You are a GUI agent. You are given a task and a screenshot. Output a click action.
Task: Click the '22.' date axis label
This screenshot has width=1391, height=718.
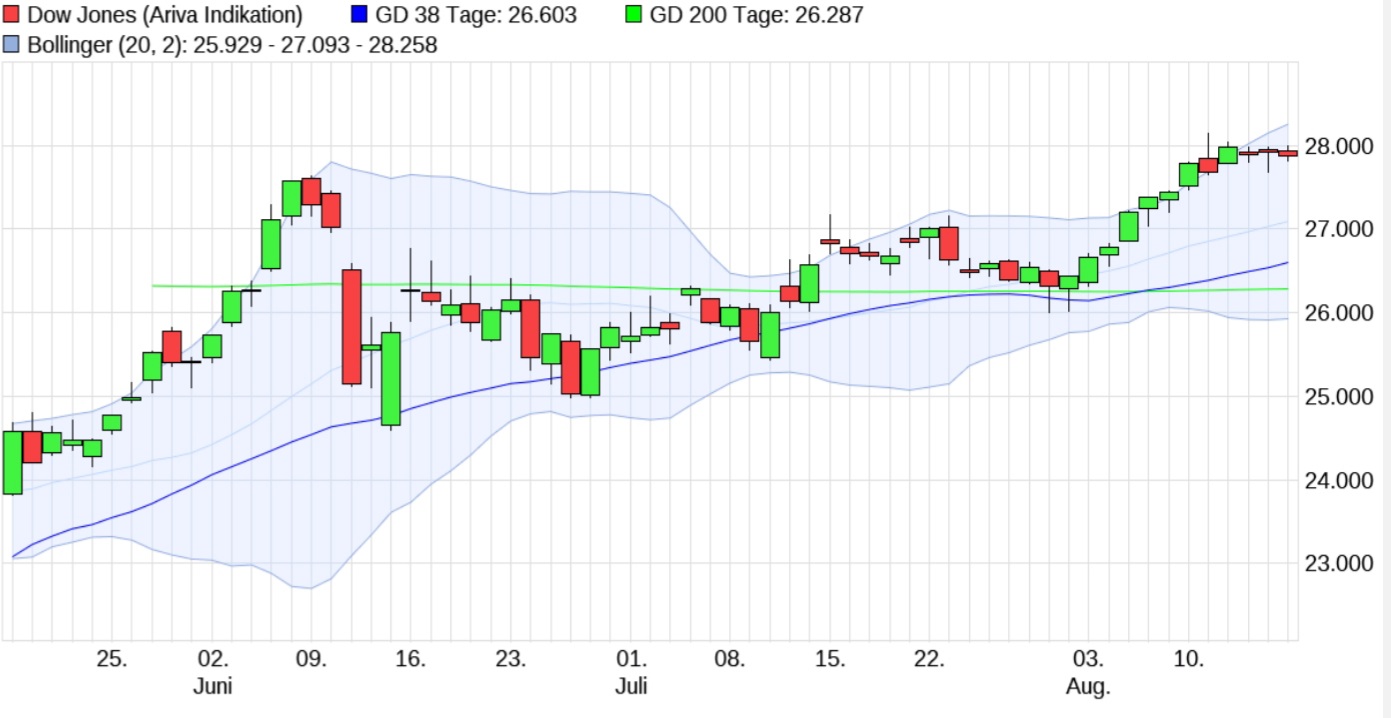tap(930, 660)
